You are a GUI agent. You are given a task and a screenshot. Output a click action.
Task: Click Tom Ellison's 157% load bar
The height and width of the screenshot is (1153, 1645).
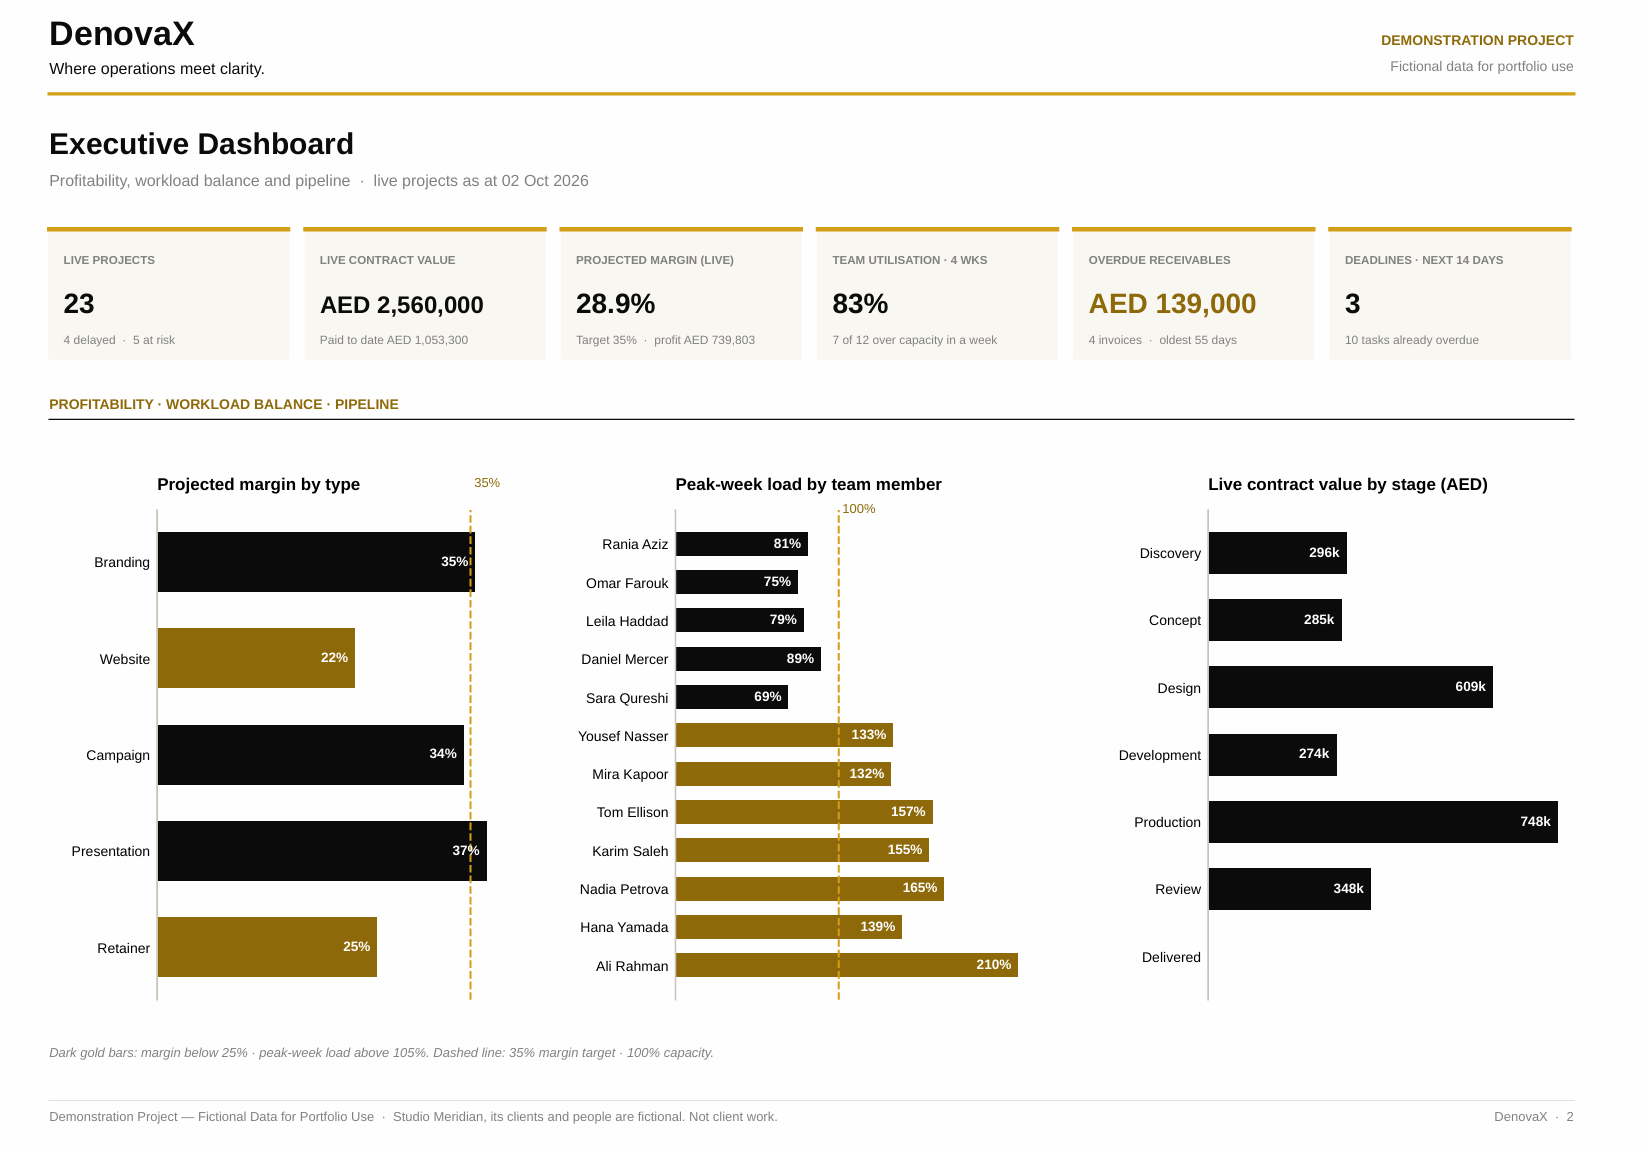(x=804, y=812)
